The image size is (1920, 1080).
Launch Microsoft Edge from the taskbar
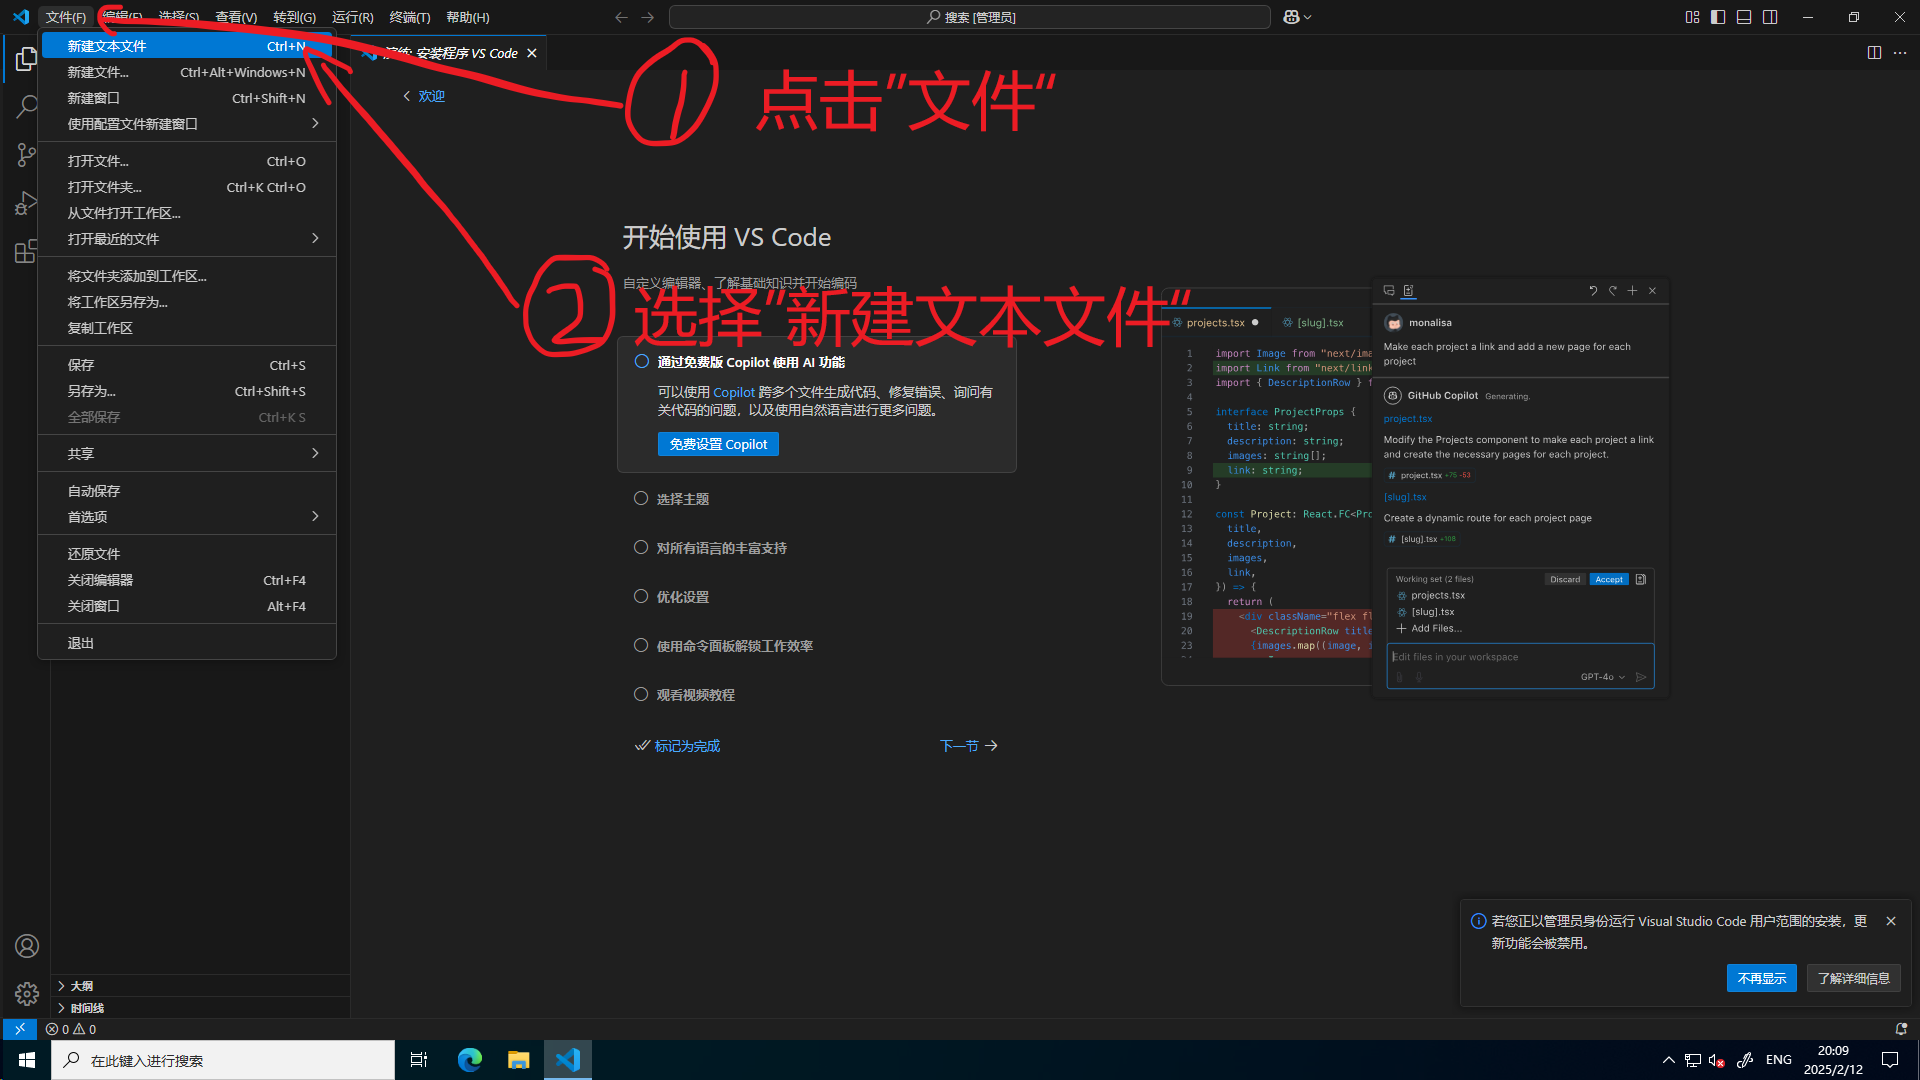point(469,1060)
